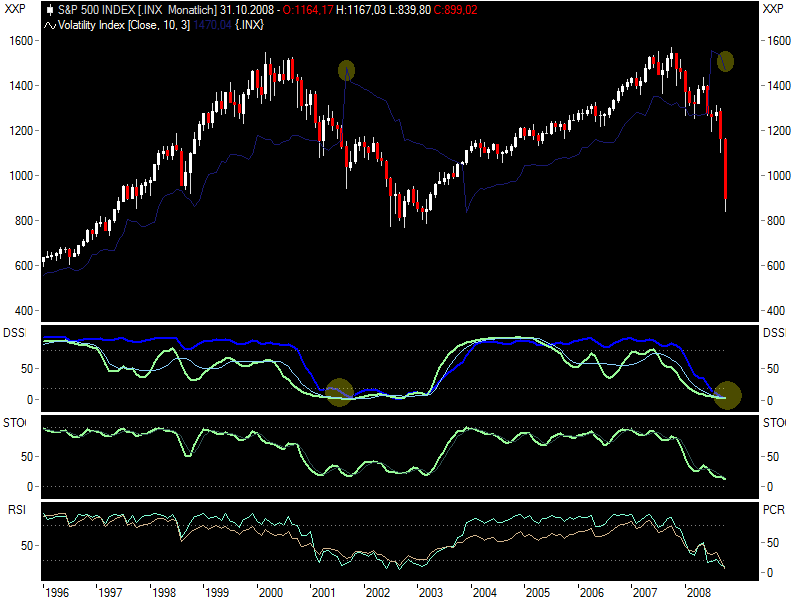Click the 50 label on DSS left axis
This screenshot has height=600, width=800.
point(27,369)
